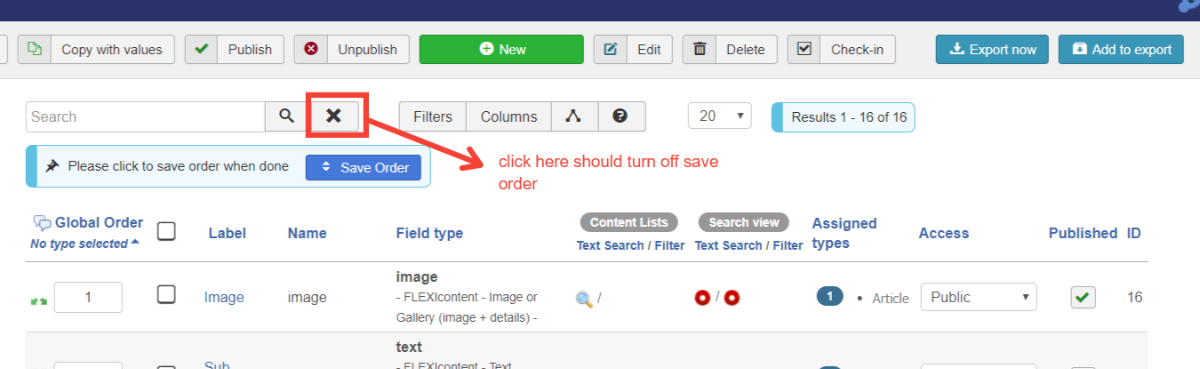Open the Image field label link
This screenshot has width=1200, height=369.
(x=224, y=297)
